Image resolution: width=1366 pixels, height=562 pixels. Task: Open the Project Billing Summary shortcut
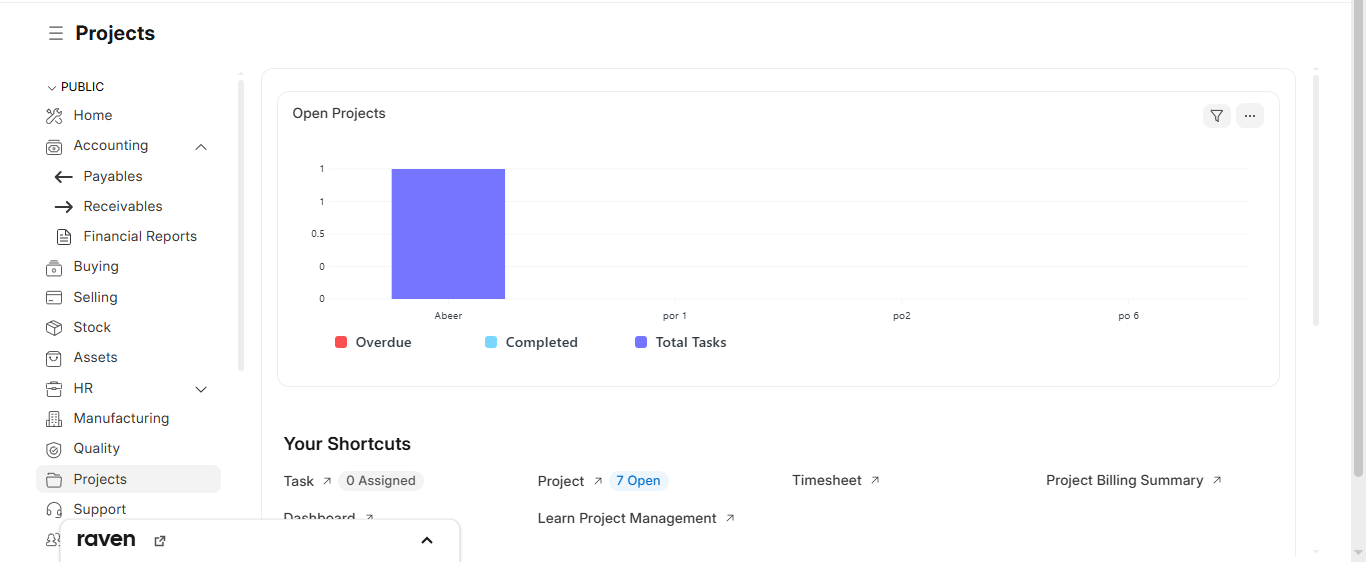1124,481
